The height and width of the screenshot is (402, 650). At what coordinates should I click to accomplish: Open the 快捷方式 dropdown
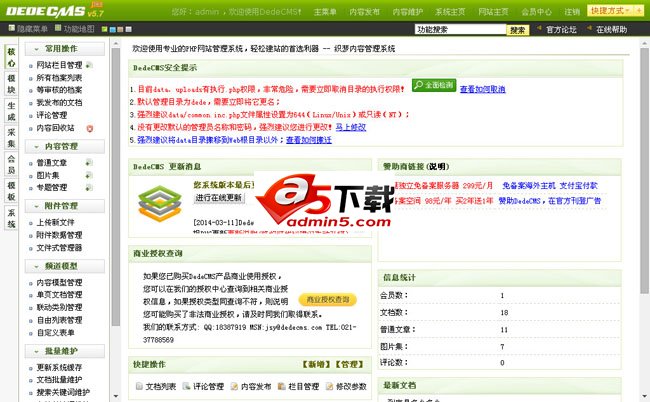(x=611, y=10)
